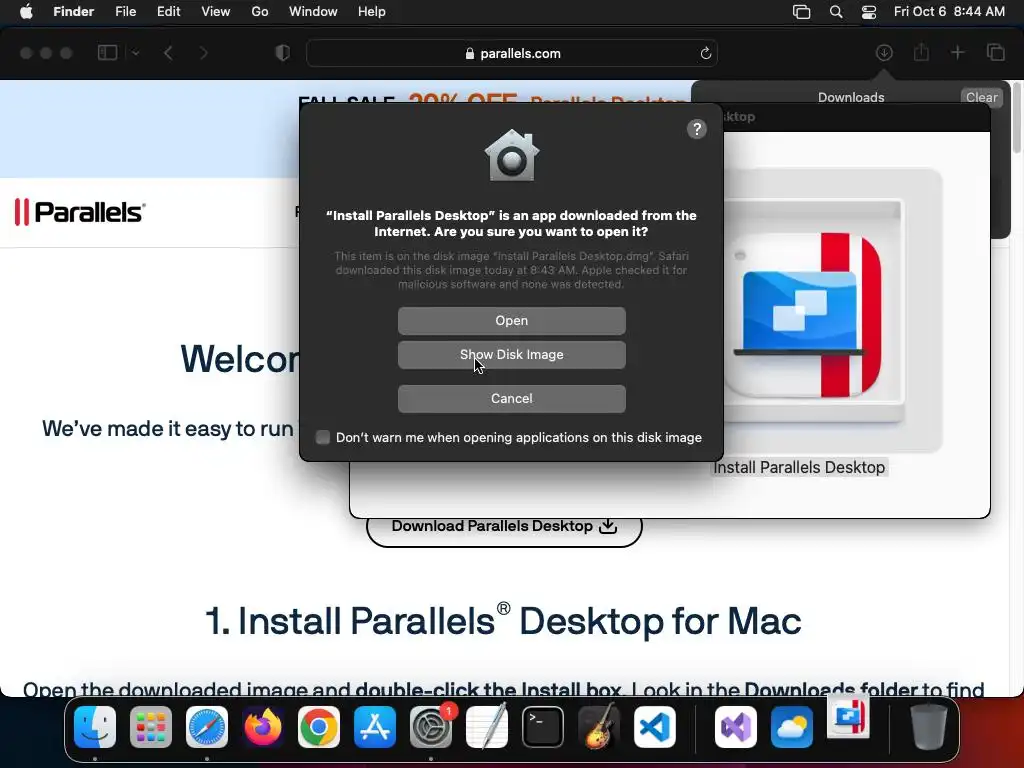Open Launchpad from the Dock
Screen dimensions: 1024x768
[151, 727]
